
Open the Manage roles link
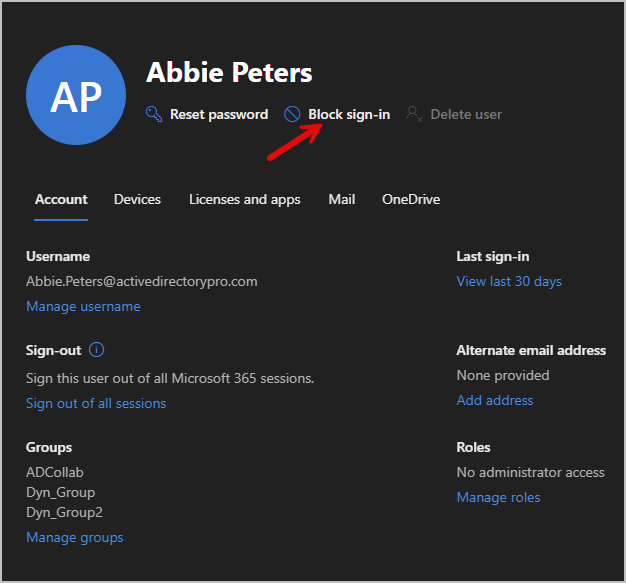498,497
